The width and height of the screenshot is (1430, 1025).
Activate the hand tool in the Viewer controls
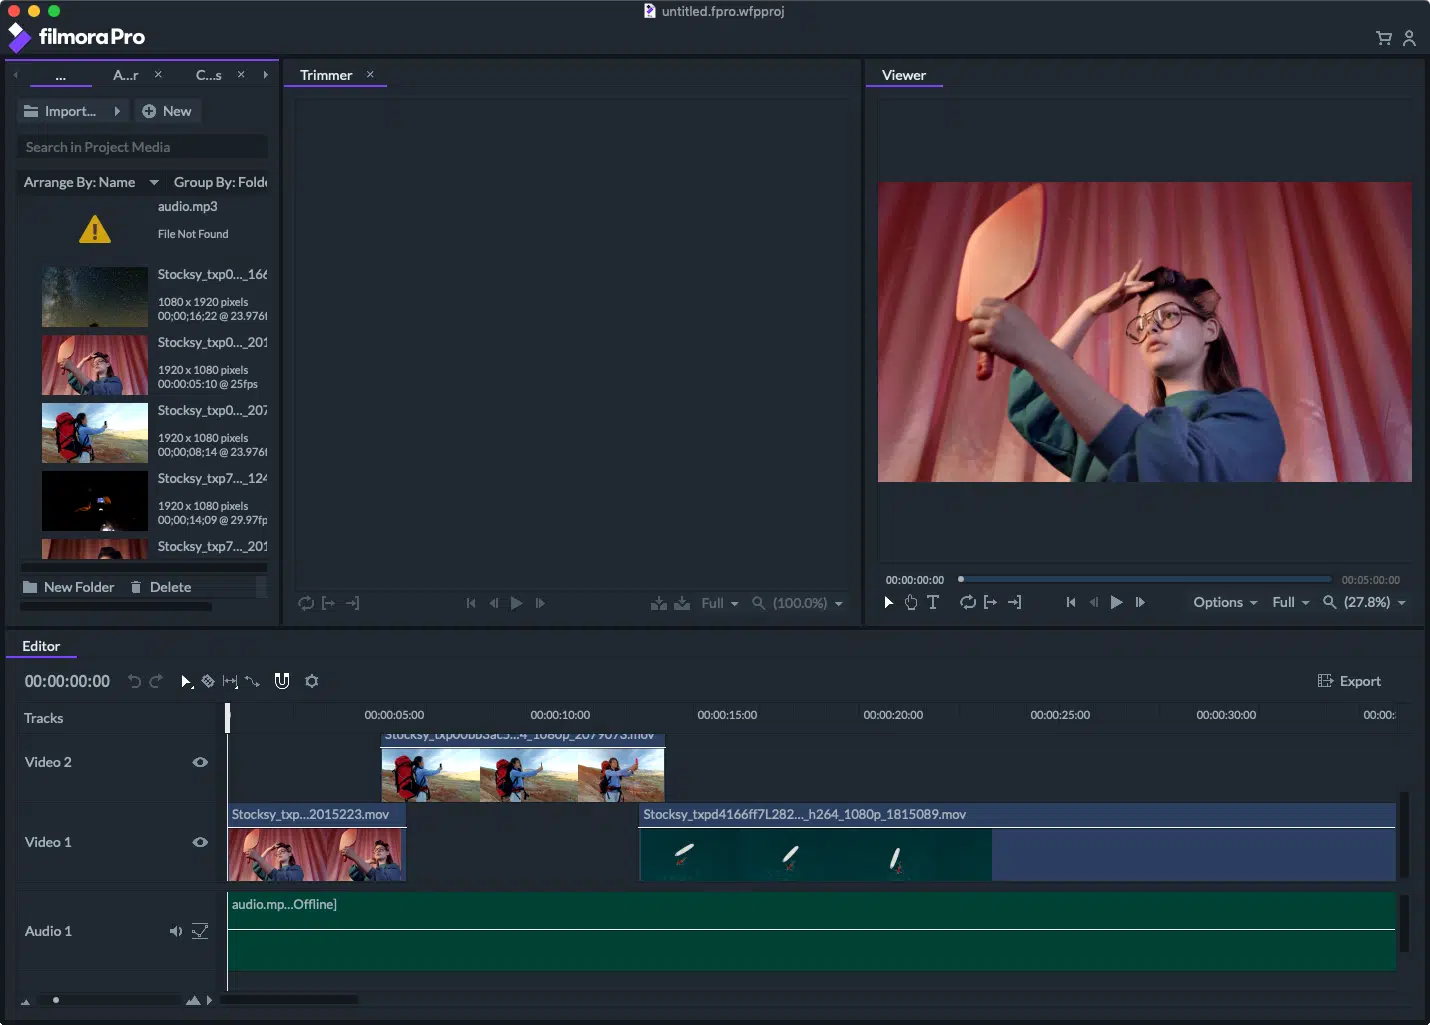coord(910,602)
